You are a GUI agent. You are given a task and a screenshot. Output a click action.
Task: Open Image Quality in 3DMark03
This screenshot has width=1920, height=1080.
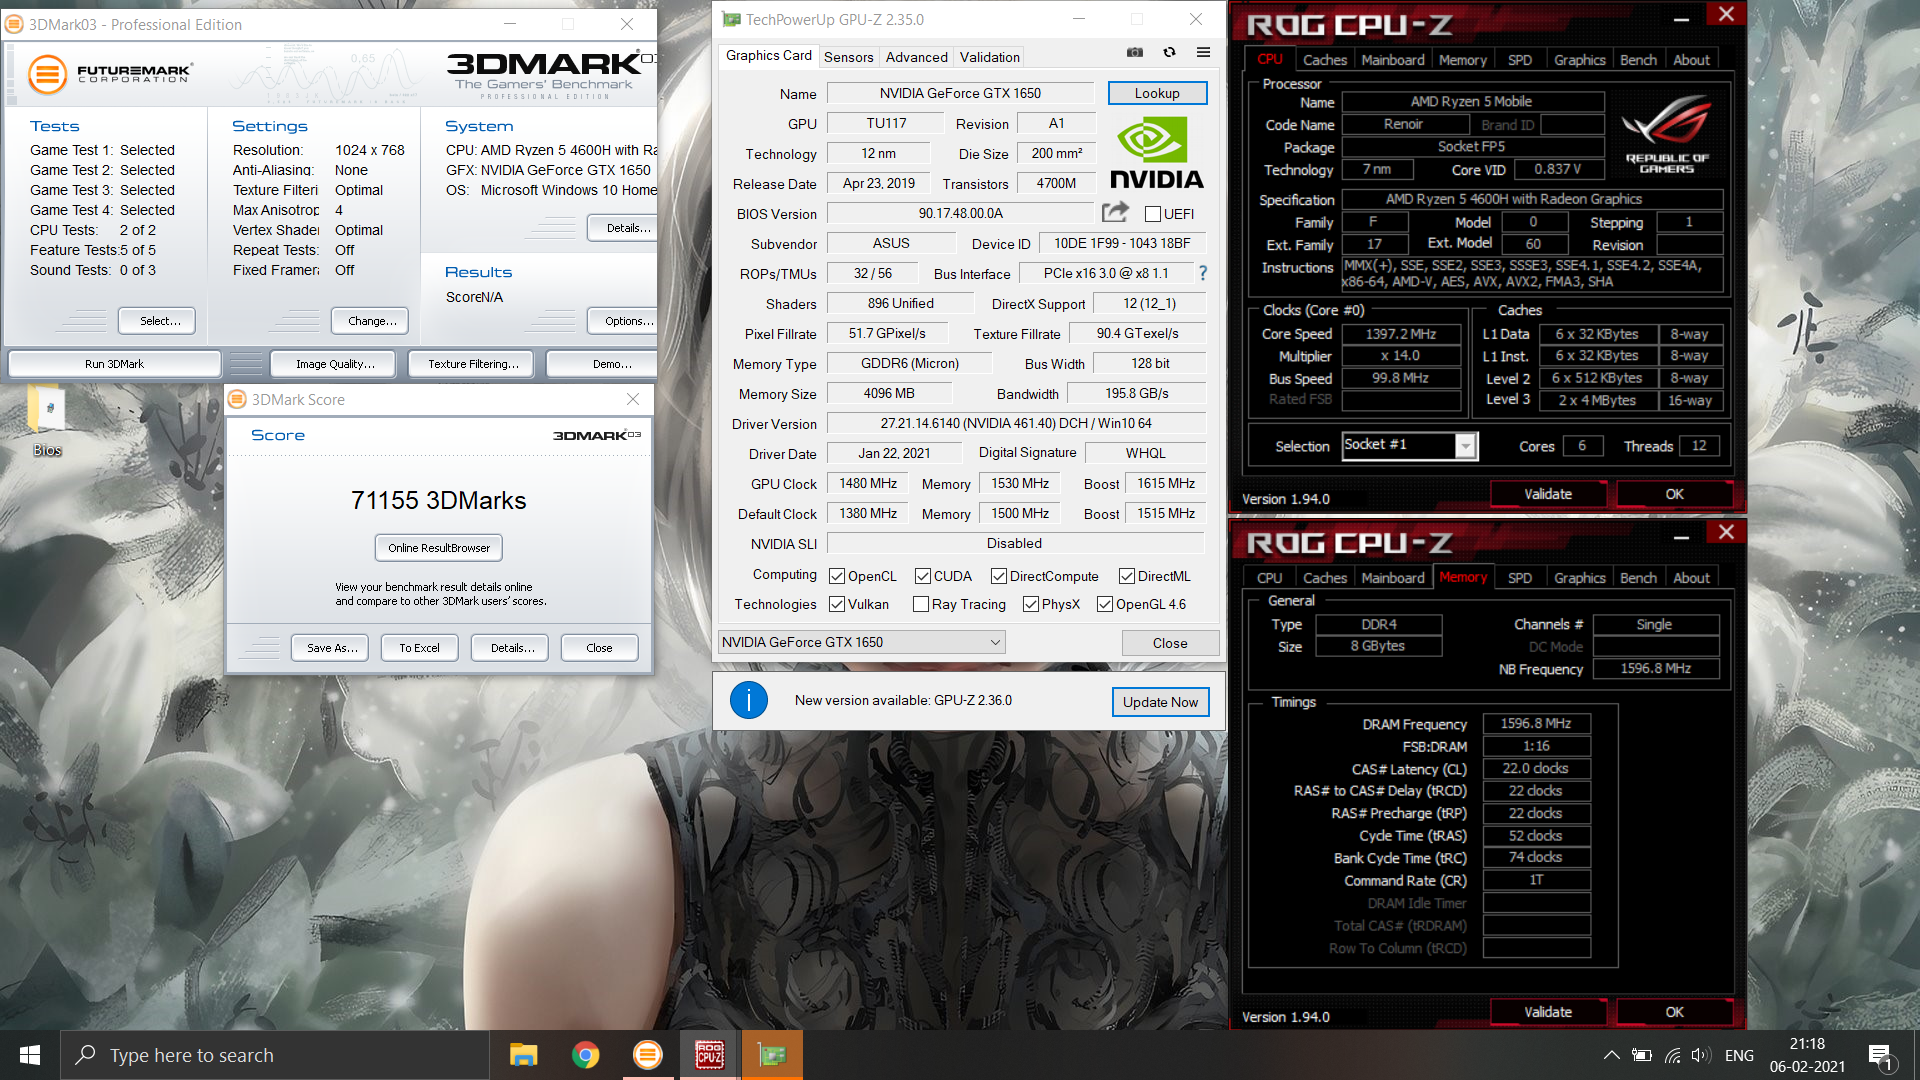tap(335, 364)
